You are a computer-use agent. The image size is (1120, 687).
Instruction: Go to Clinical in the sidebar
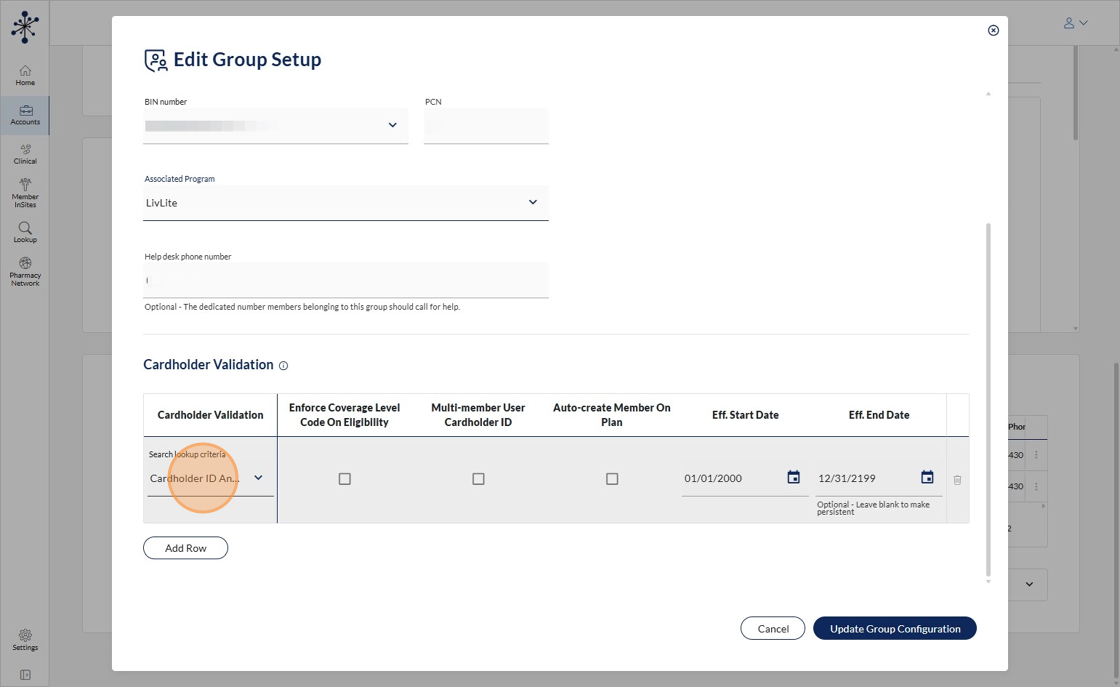click(x=25, y=154)
